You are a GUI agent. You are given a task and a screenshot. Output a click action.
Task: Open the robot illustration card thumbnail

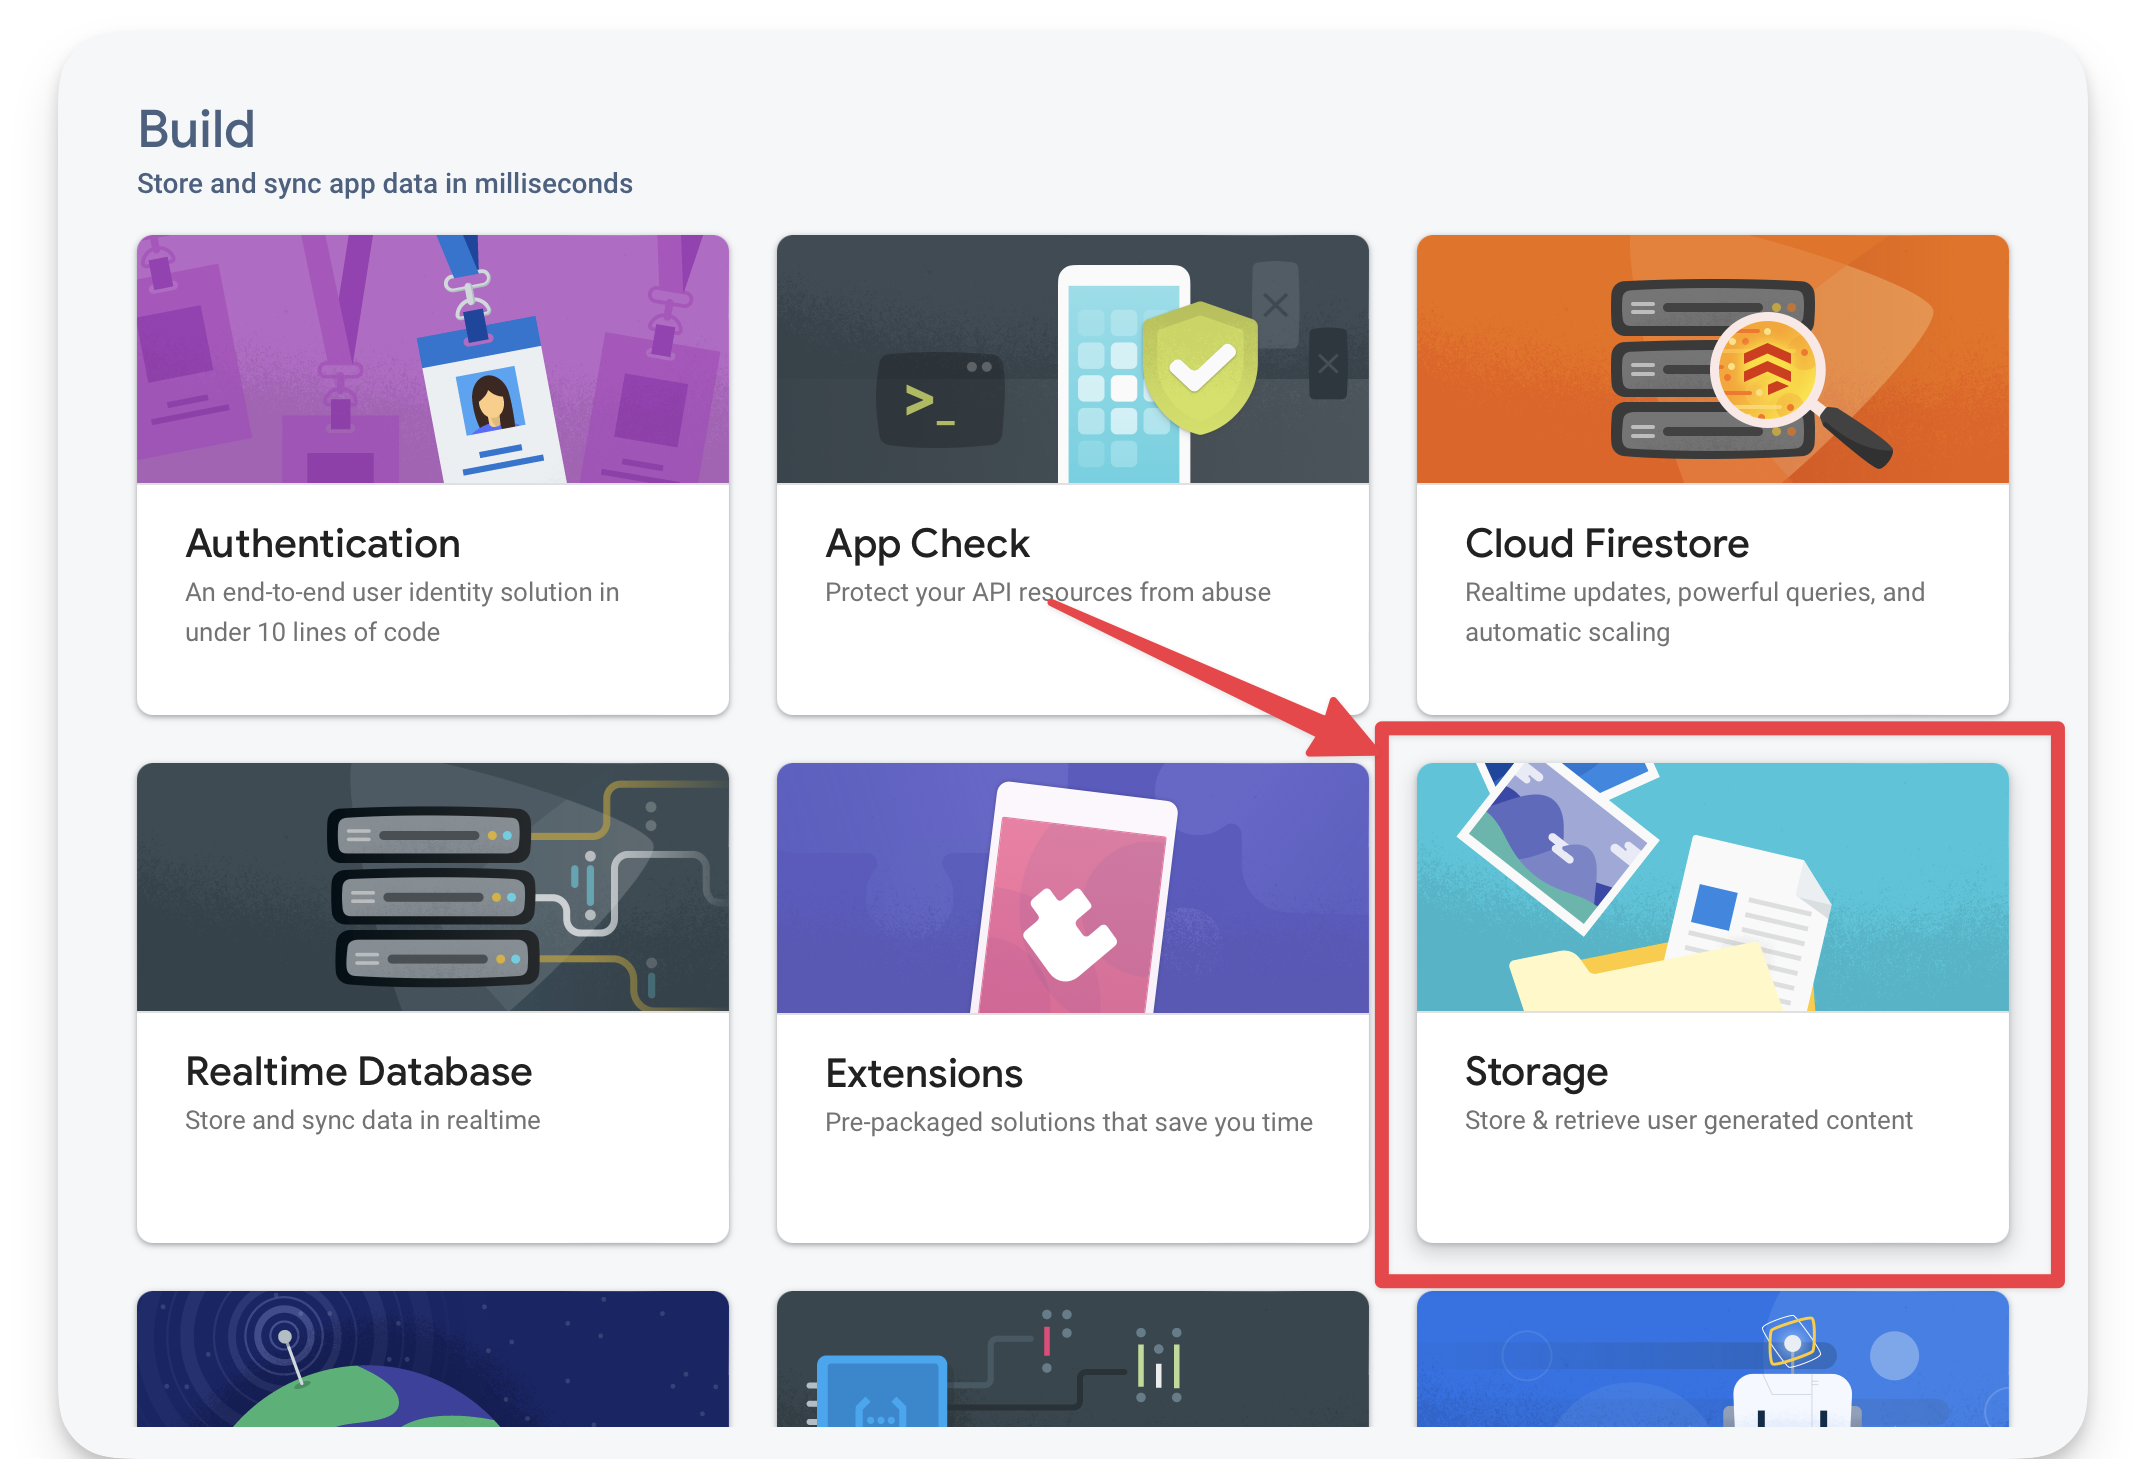[x=1712, y=1358]
